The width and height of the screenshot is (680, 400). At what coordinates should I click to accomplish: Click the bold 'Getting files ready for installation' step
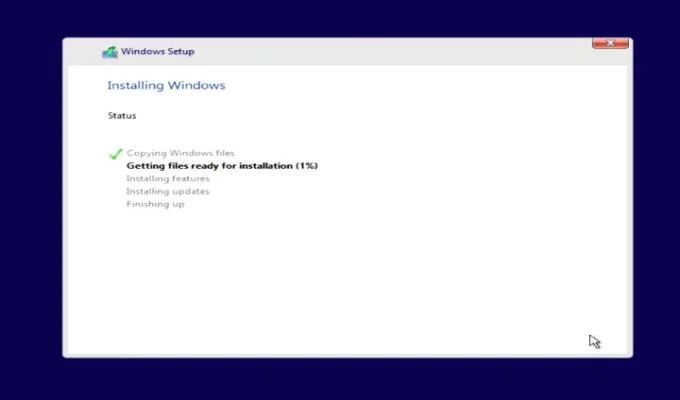pyautogui.click(x=209, y=166)
